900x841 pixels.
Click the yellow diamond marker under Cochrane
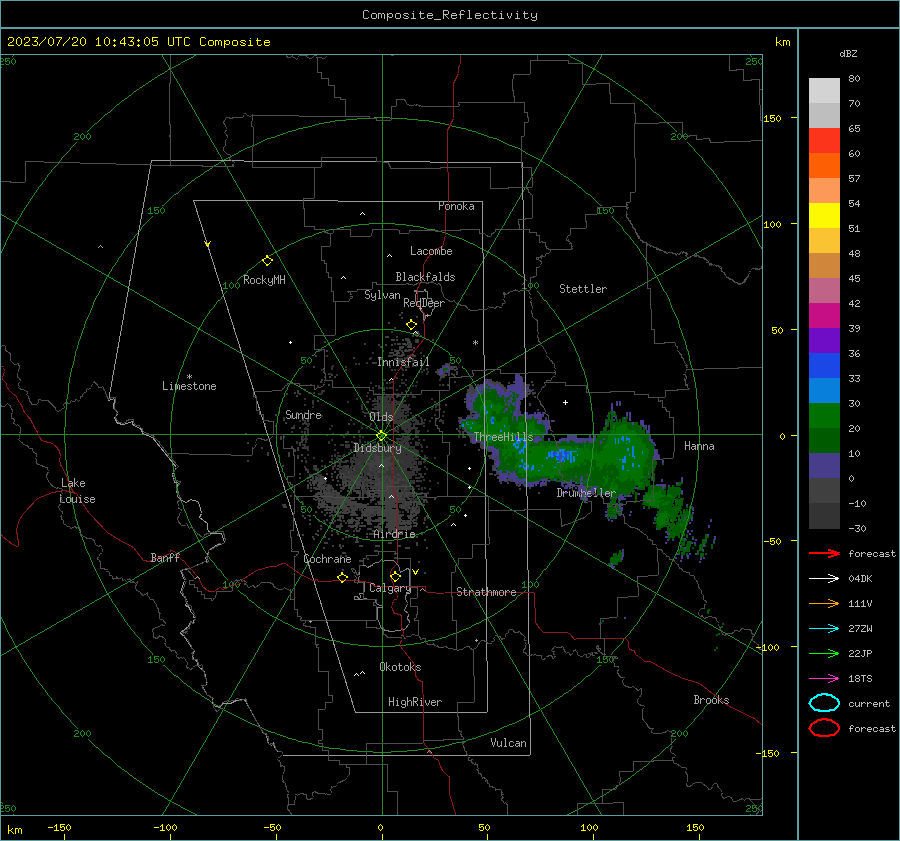342,577
